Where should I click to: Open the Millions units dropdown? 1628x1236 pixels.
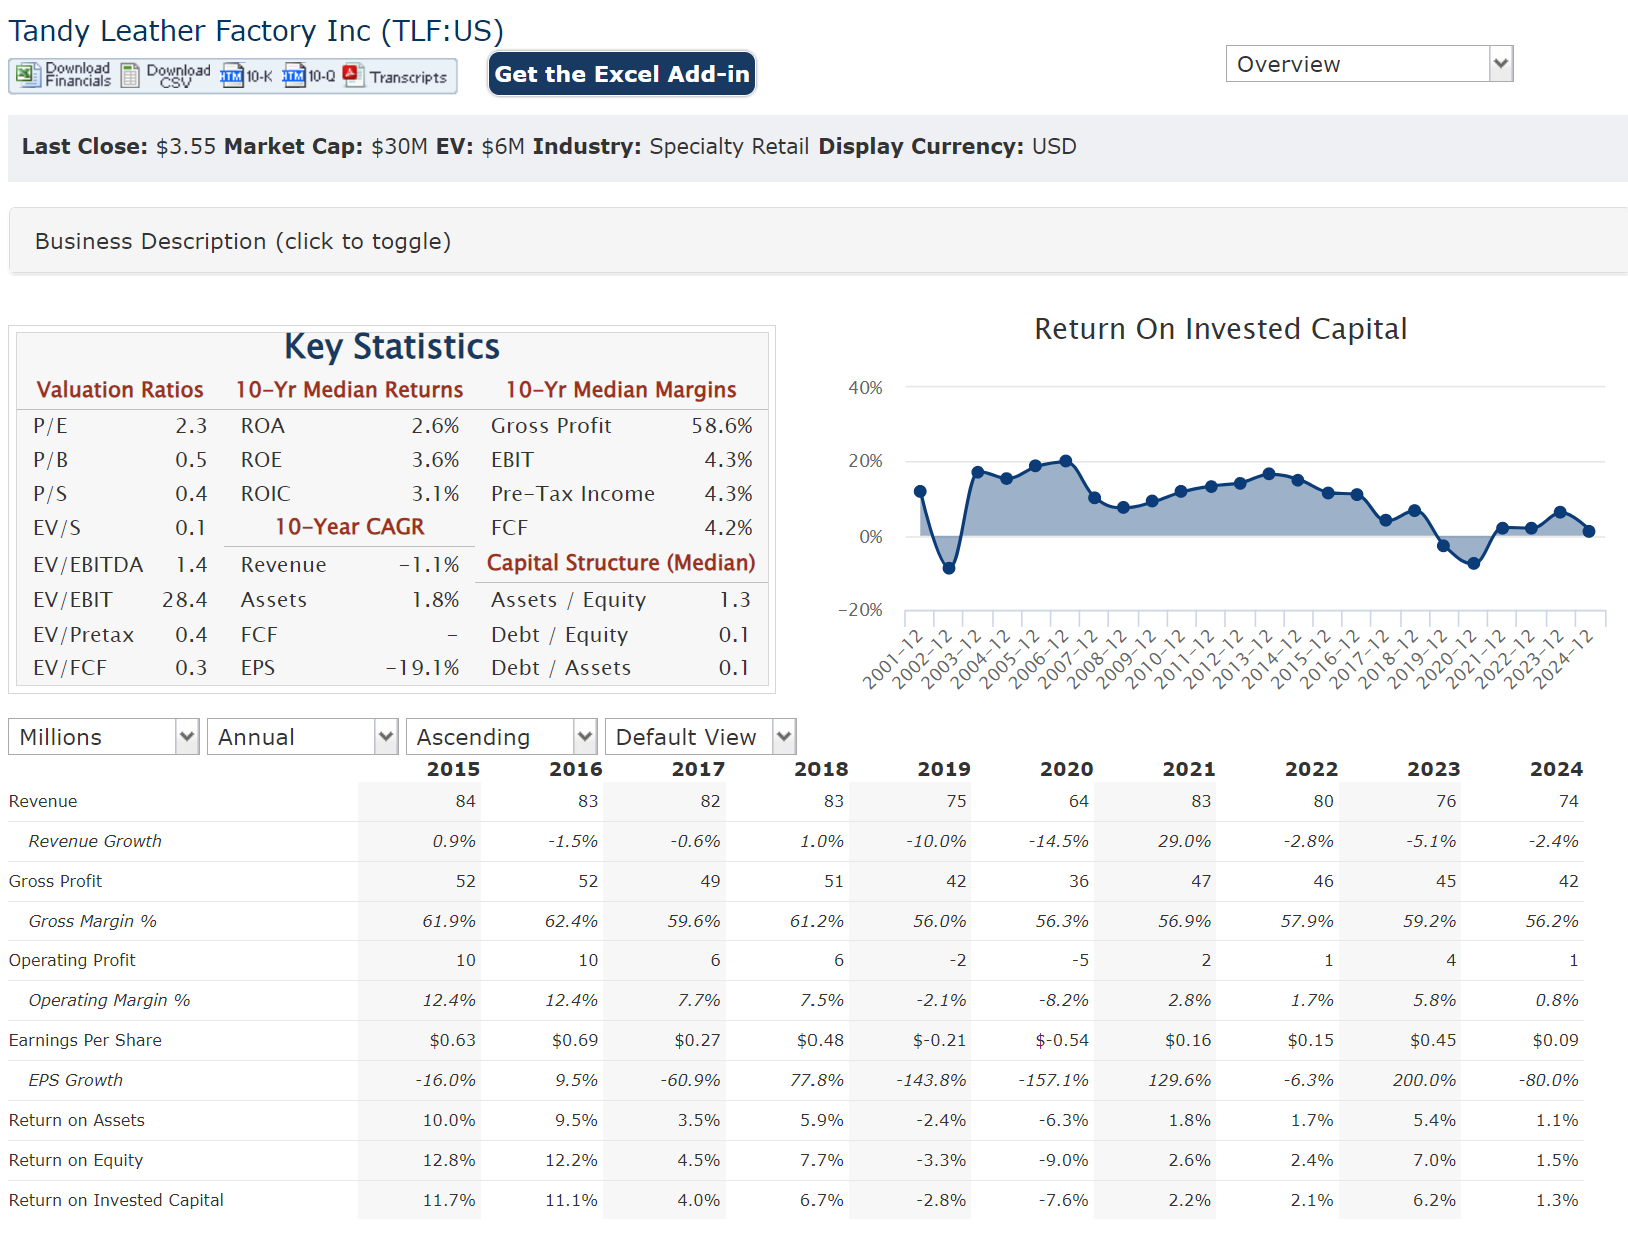104,737
